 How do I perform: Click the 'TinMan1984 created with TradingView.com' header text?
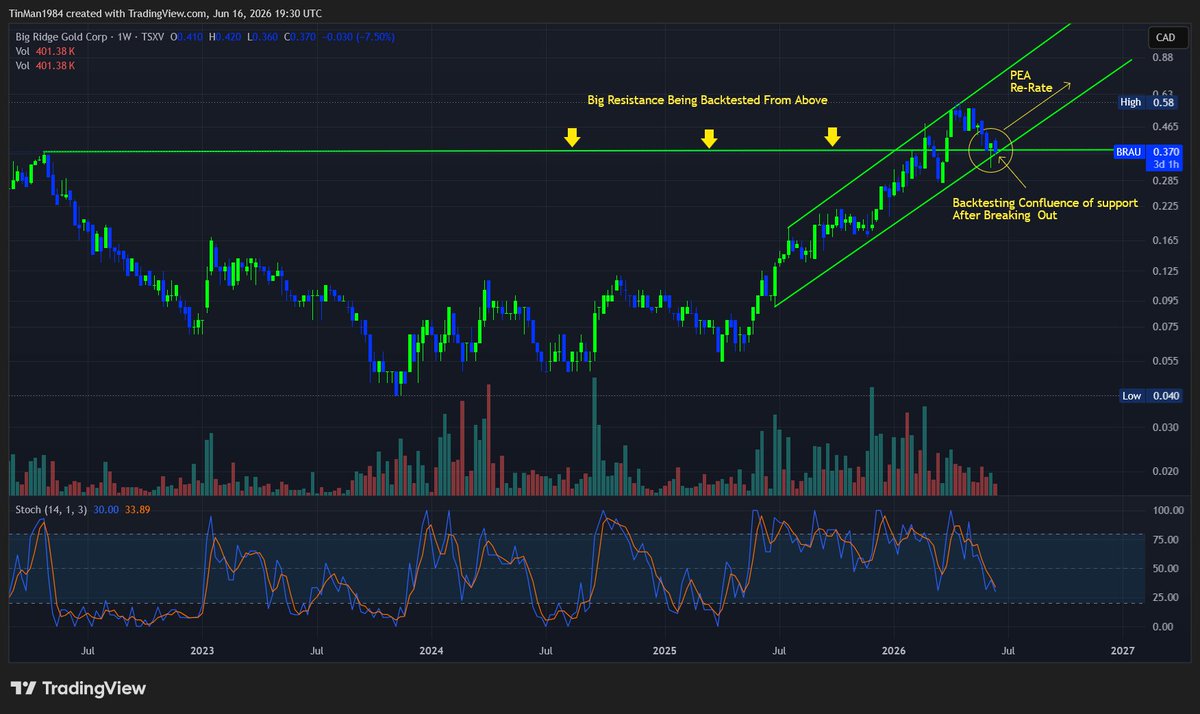coord(107,16)
